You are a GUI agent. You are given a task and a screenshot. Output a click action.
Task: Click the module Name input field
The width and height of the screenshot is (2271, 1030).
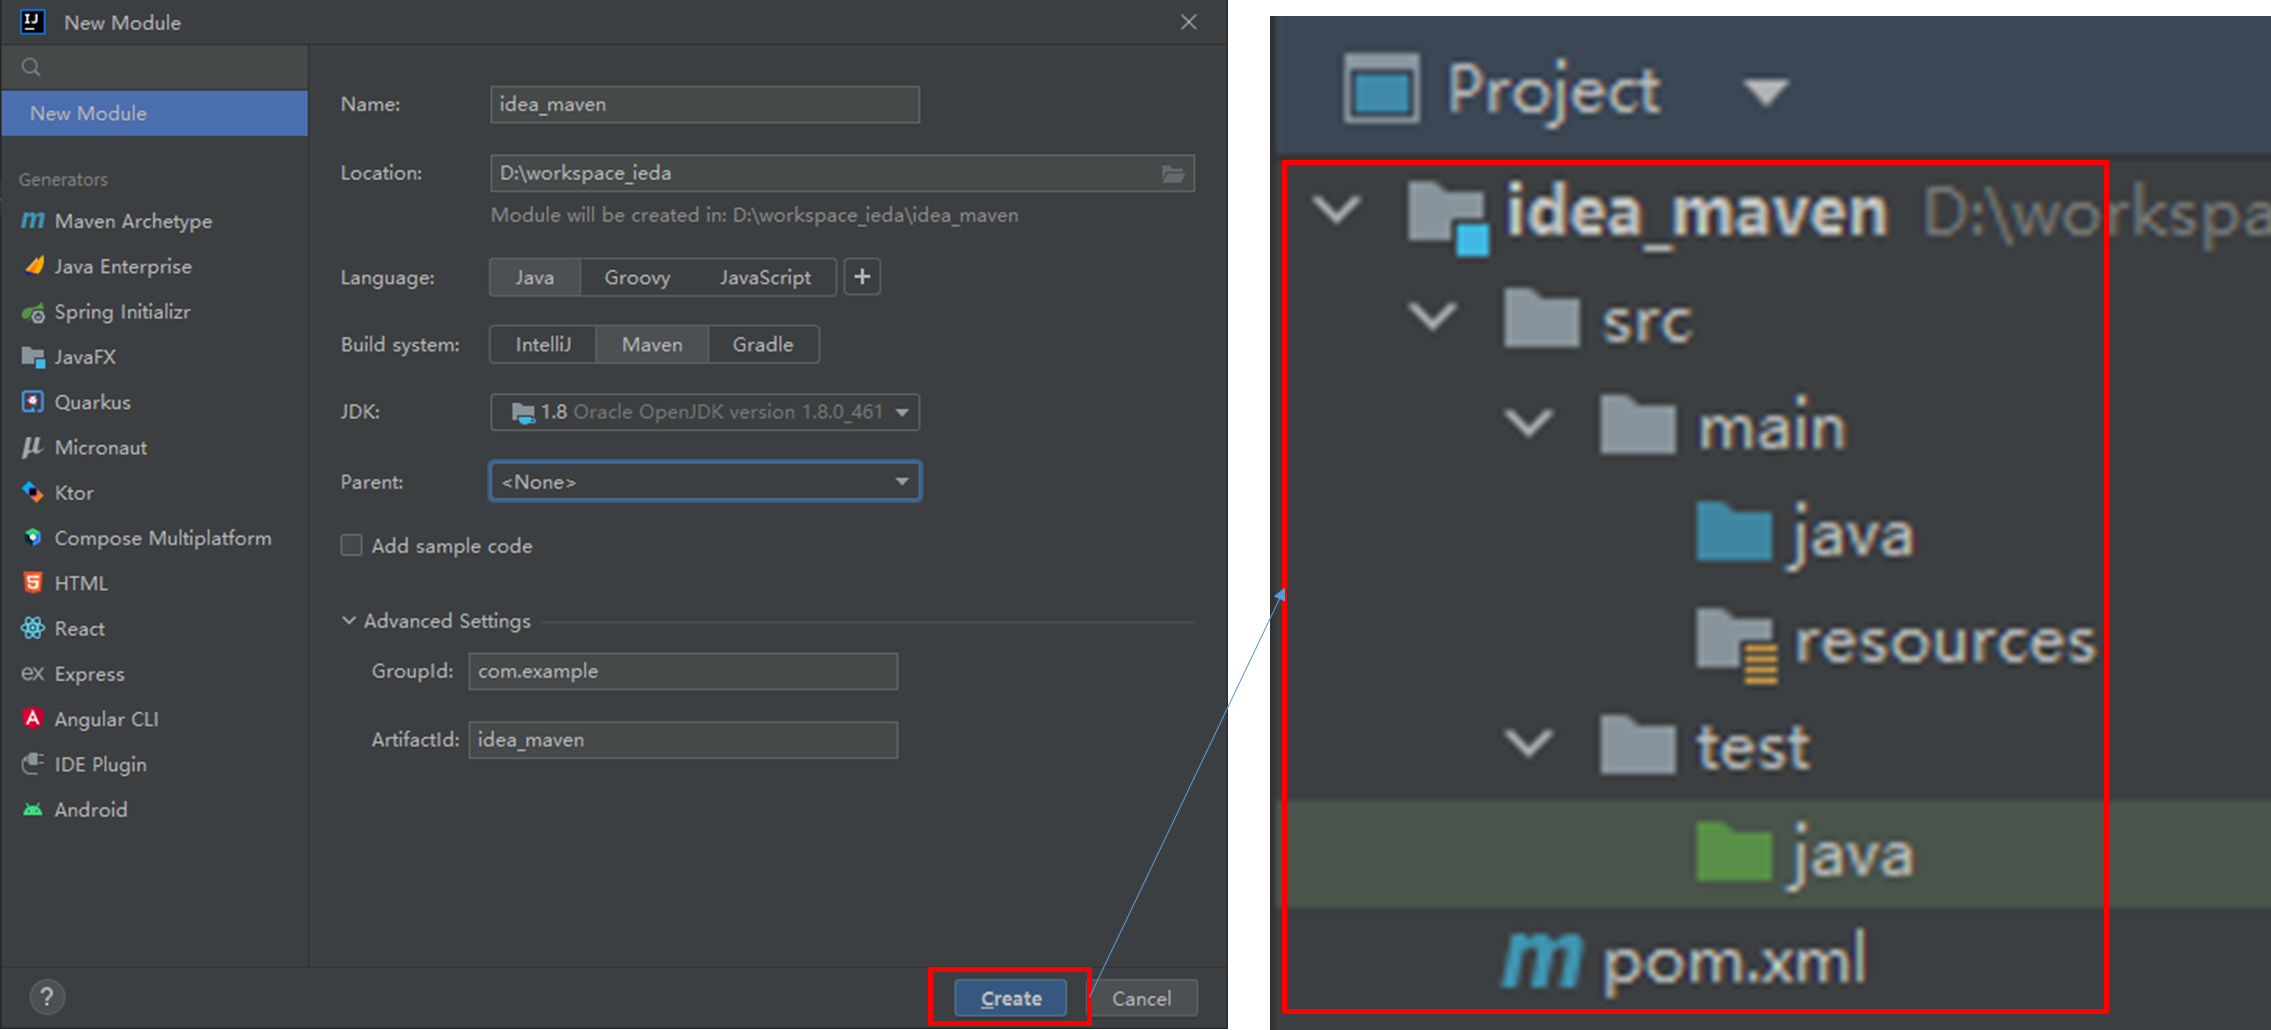pyautogui.click(x=705, y=104)
